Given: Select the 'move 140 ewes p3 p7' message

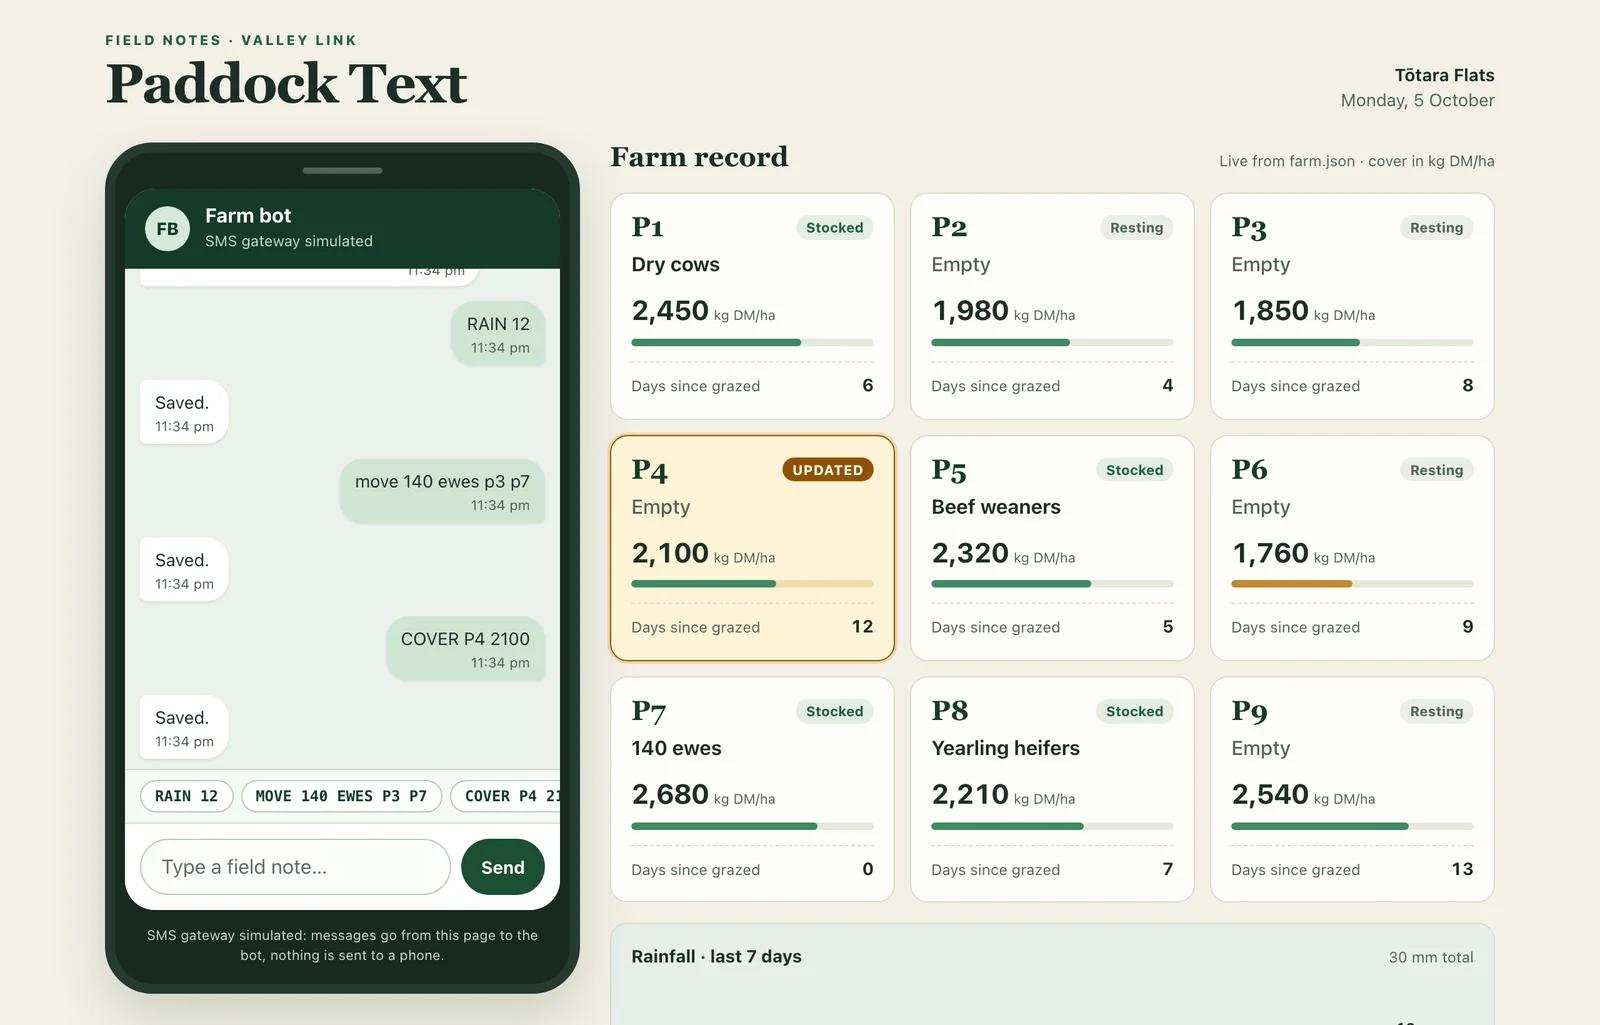Looking at the screenshot, I should [442, 491].
